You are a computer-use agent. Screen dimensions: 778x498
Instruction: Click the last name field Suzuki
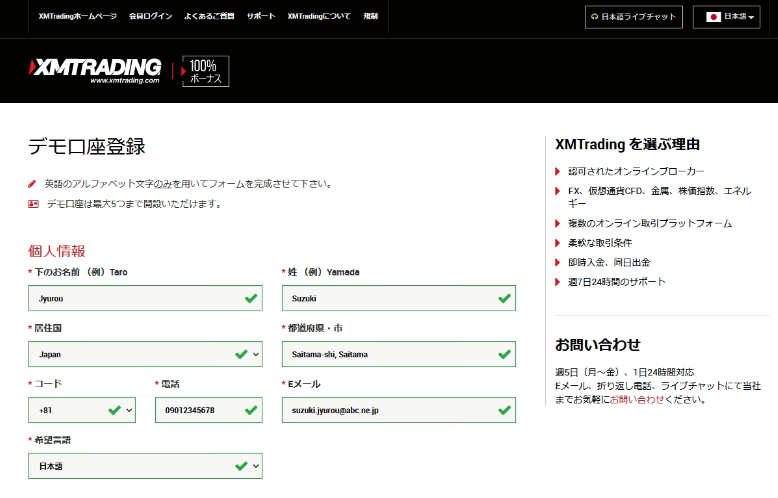pyautogui.click(x=399, y=298)
